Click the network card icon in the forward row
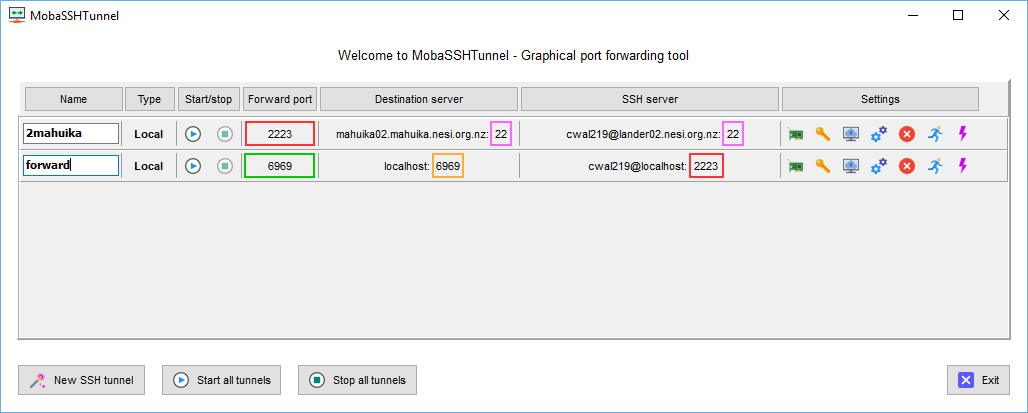 click(795, 166)
